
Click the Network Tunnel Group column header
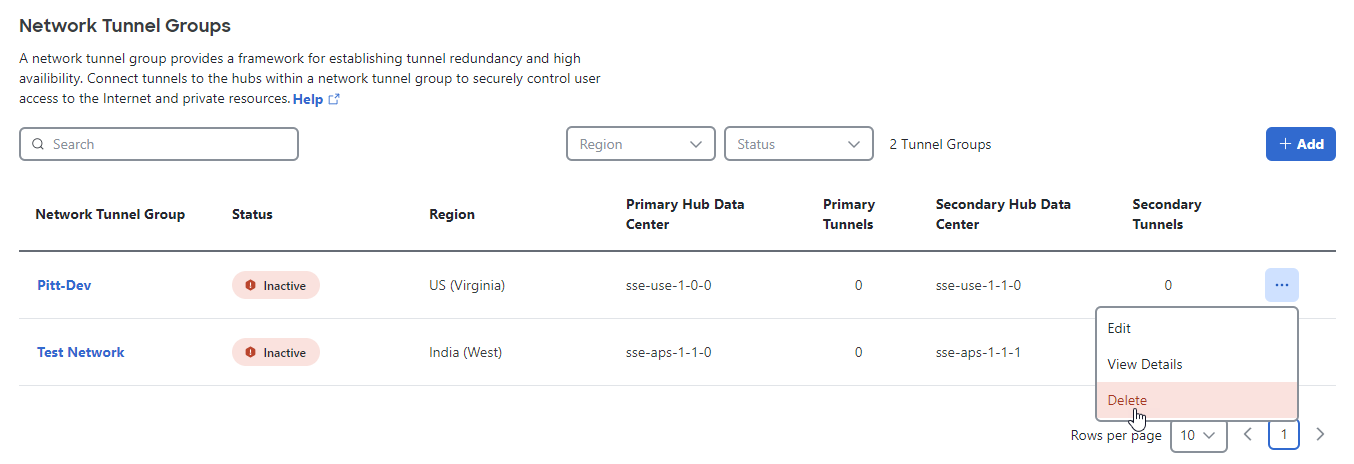point(110,214)
